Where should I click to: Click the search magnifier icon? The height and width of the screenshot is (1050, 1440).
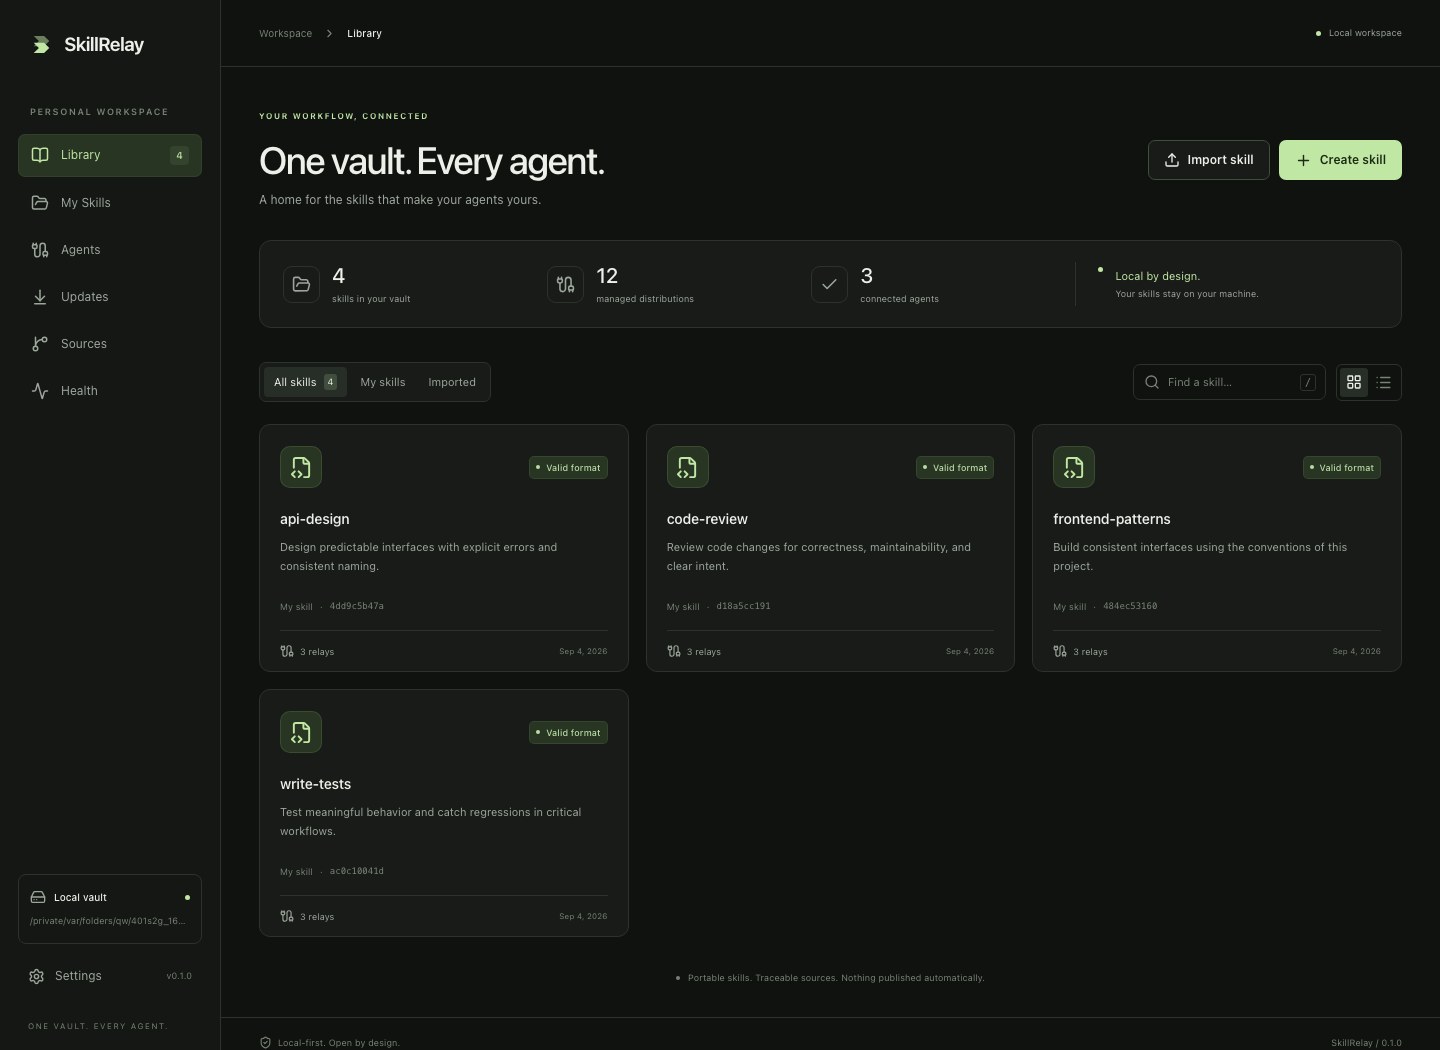pyautogui.click(x=1152, y=382)
